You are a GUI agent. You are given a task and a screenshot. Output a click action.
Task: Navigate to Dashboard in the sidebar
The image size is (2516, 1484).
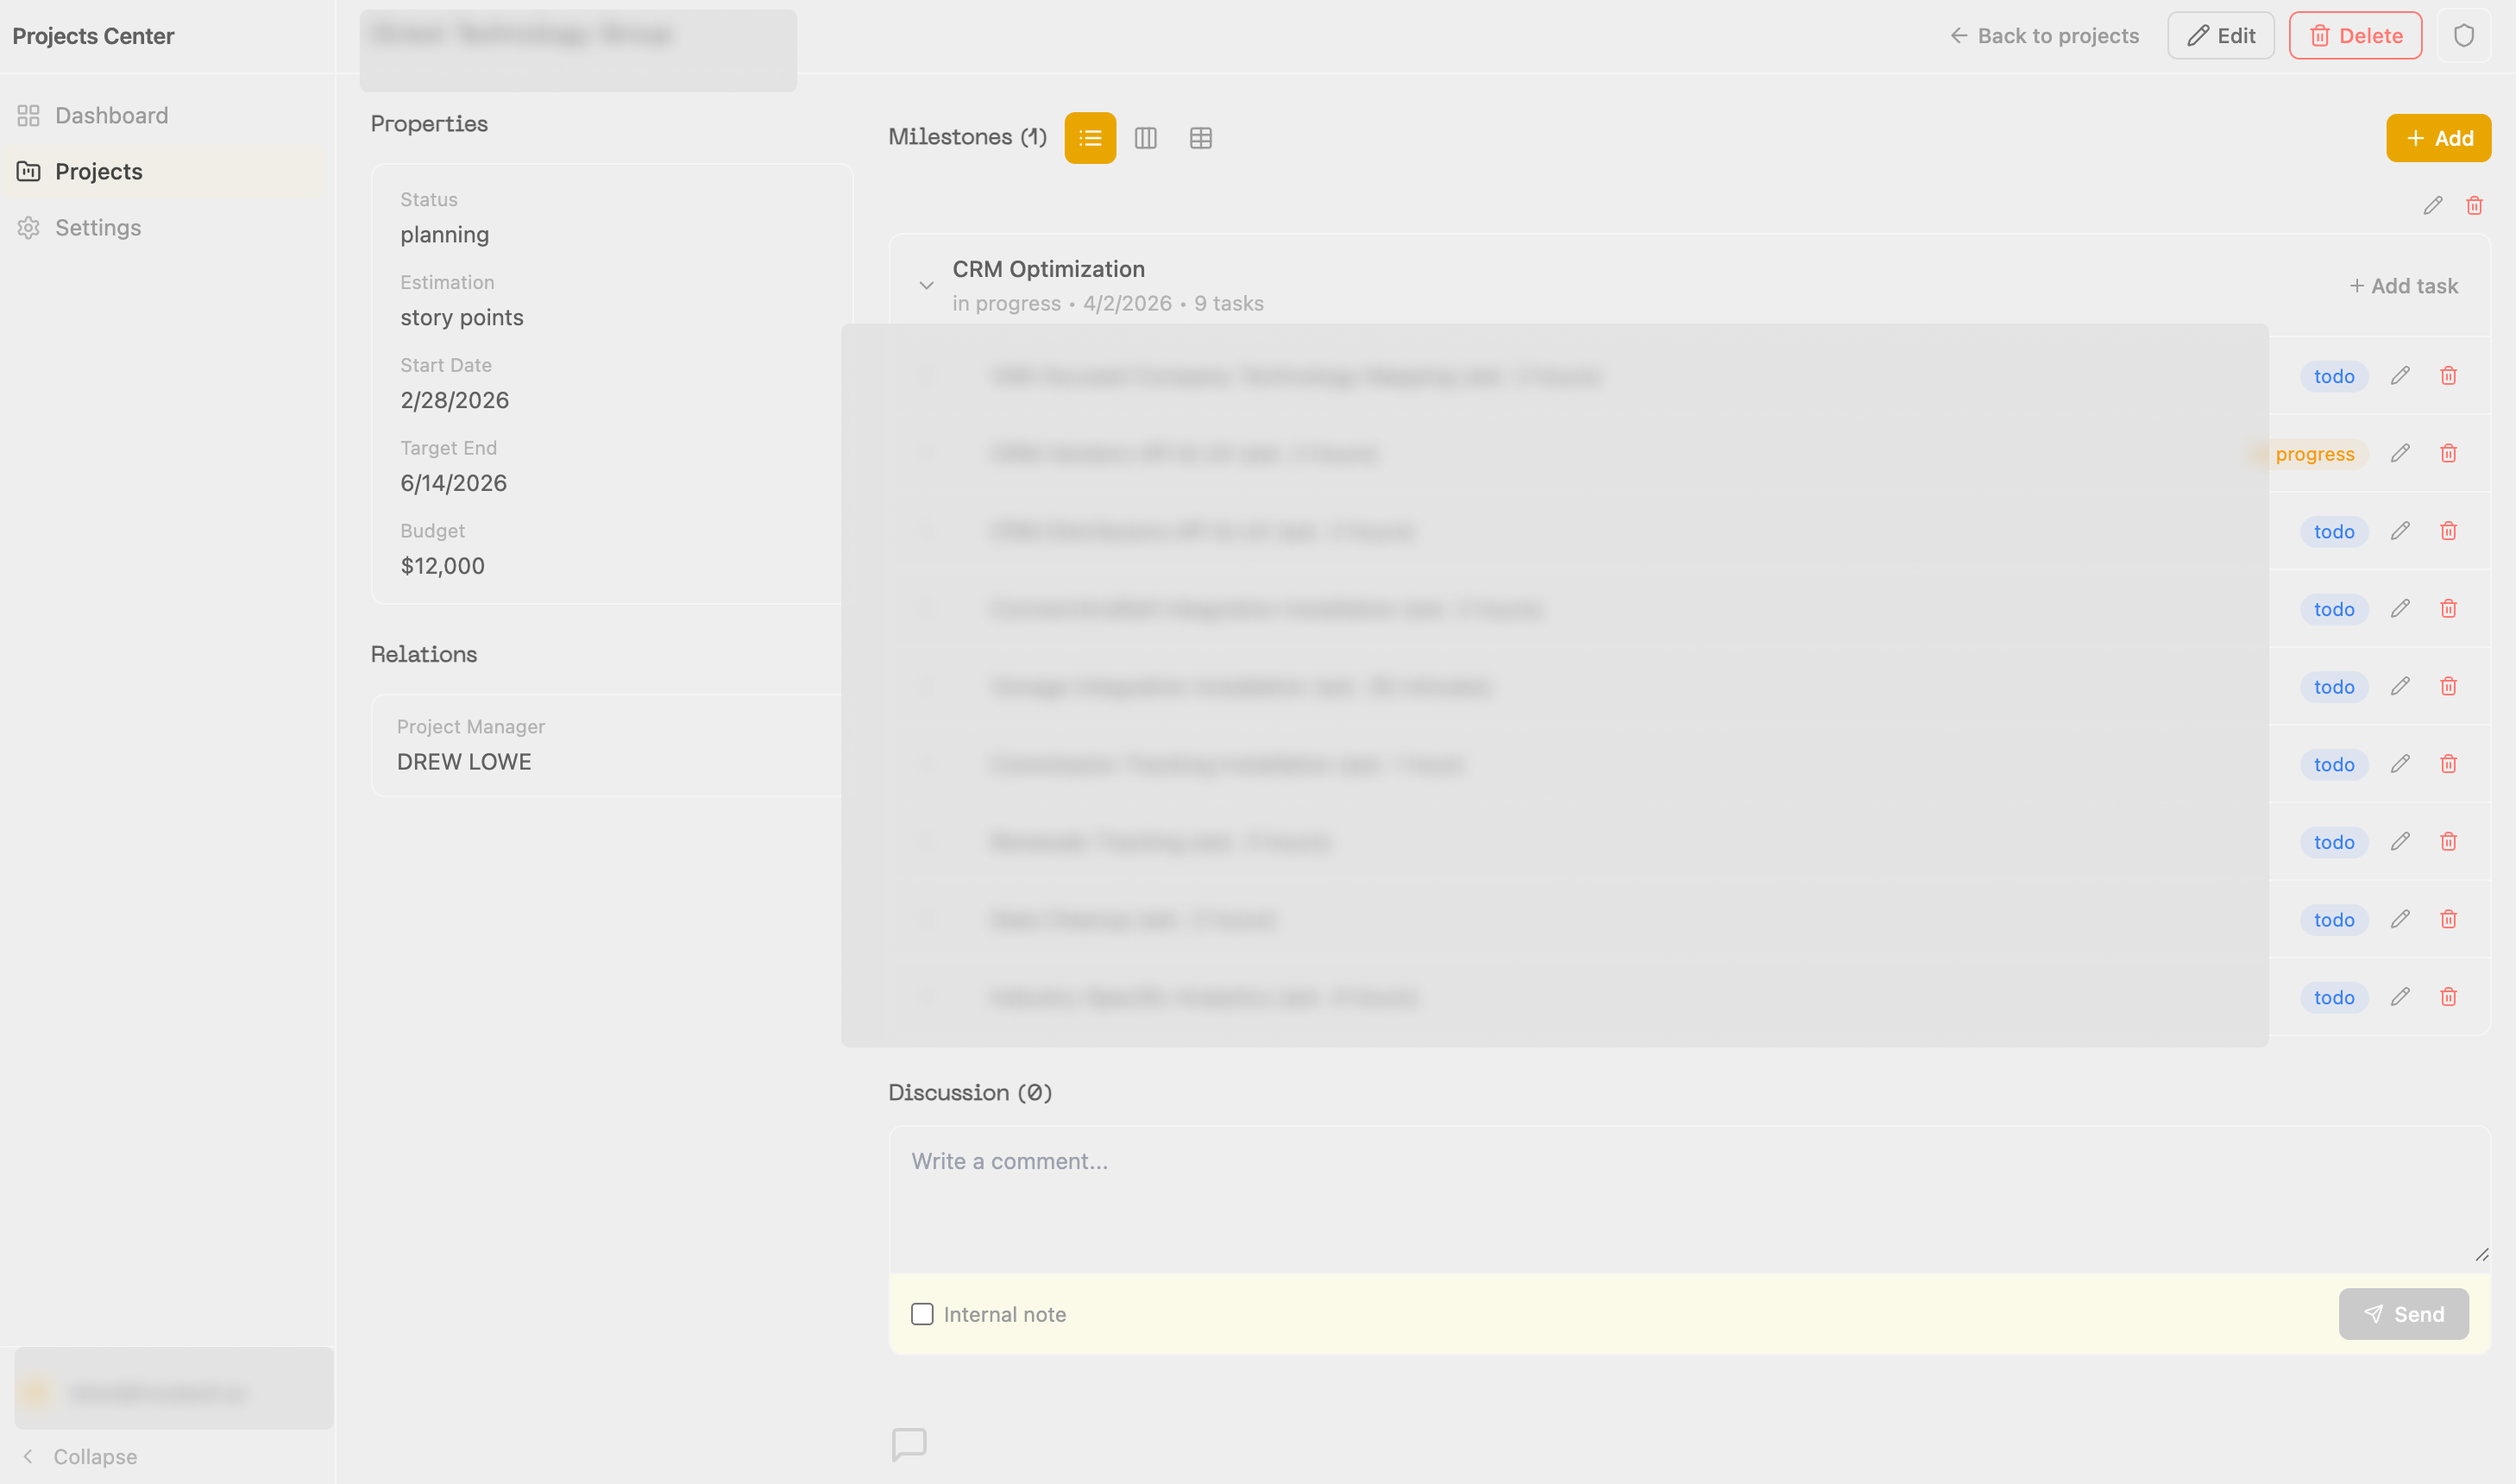(x=111, y=115)
